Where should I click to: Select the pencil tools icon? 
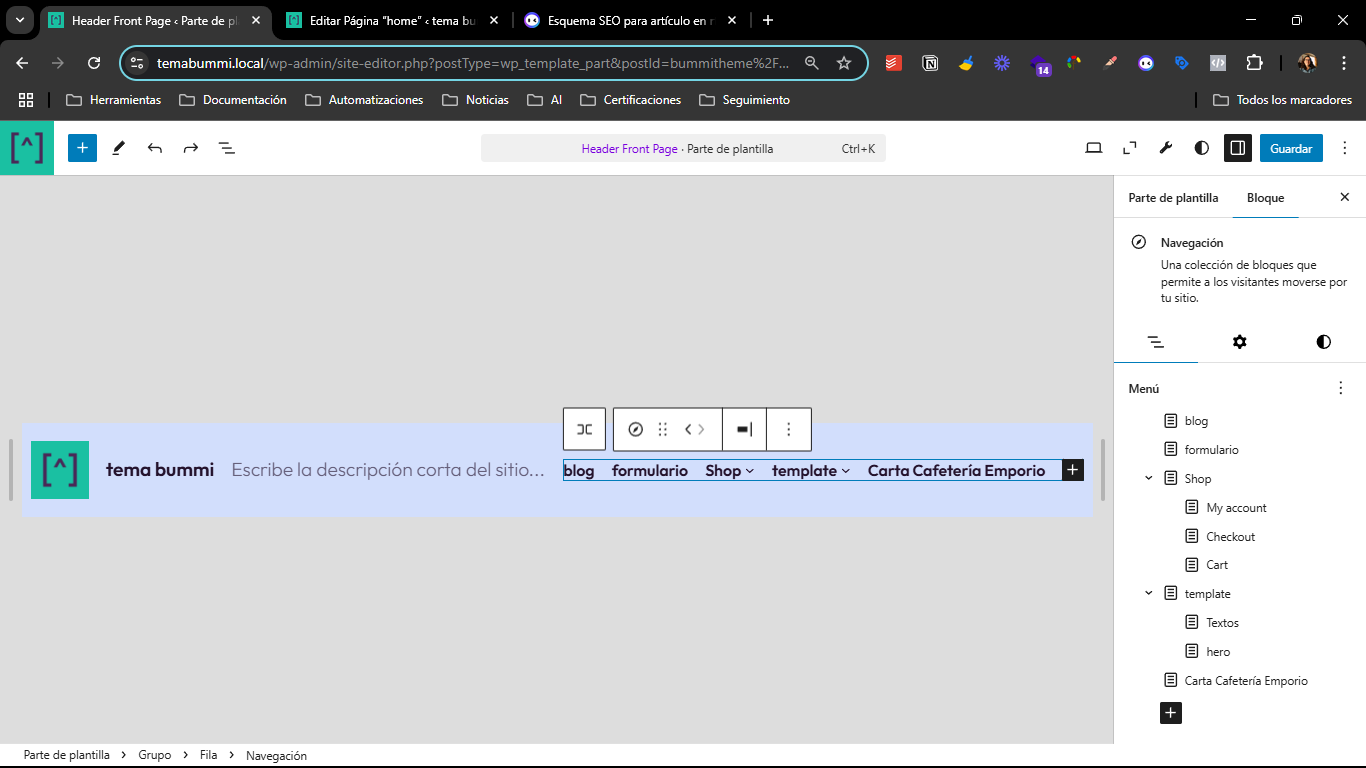tap(119, 148)
